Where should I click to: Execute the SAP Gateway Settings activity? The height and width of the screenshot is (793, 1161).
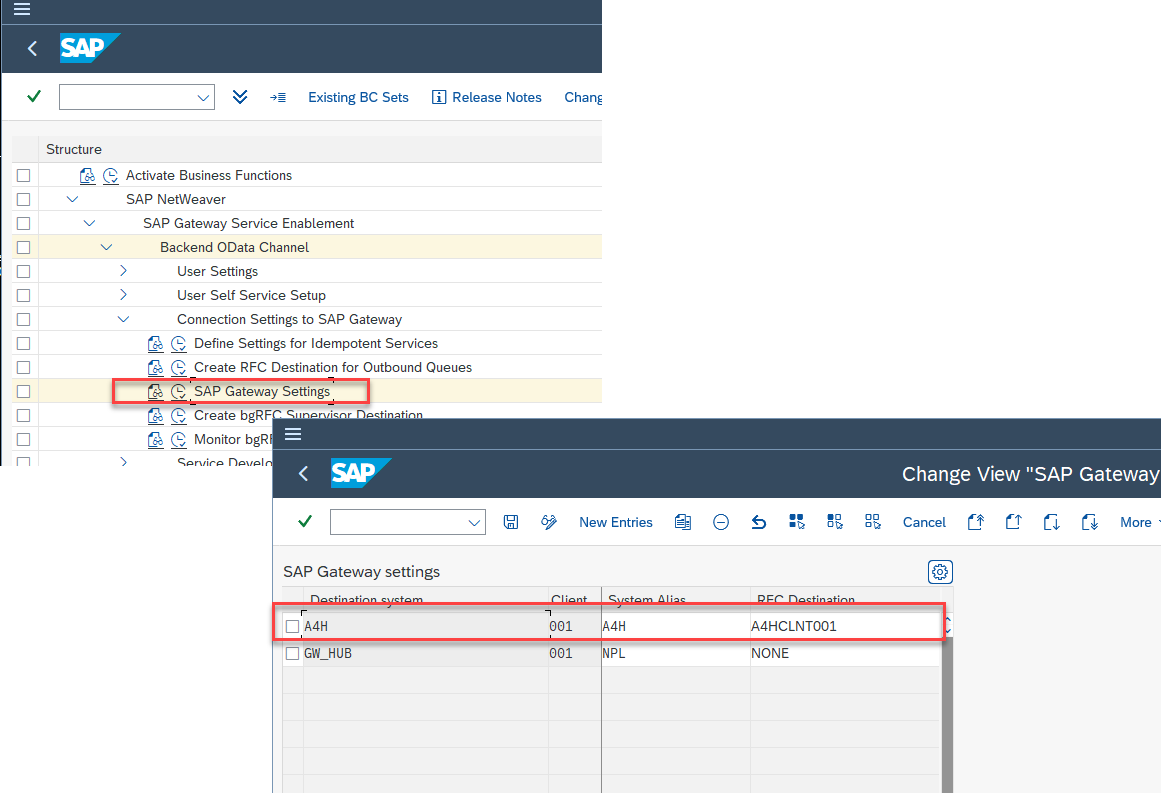tap(178, 391)
